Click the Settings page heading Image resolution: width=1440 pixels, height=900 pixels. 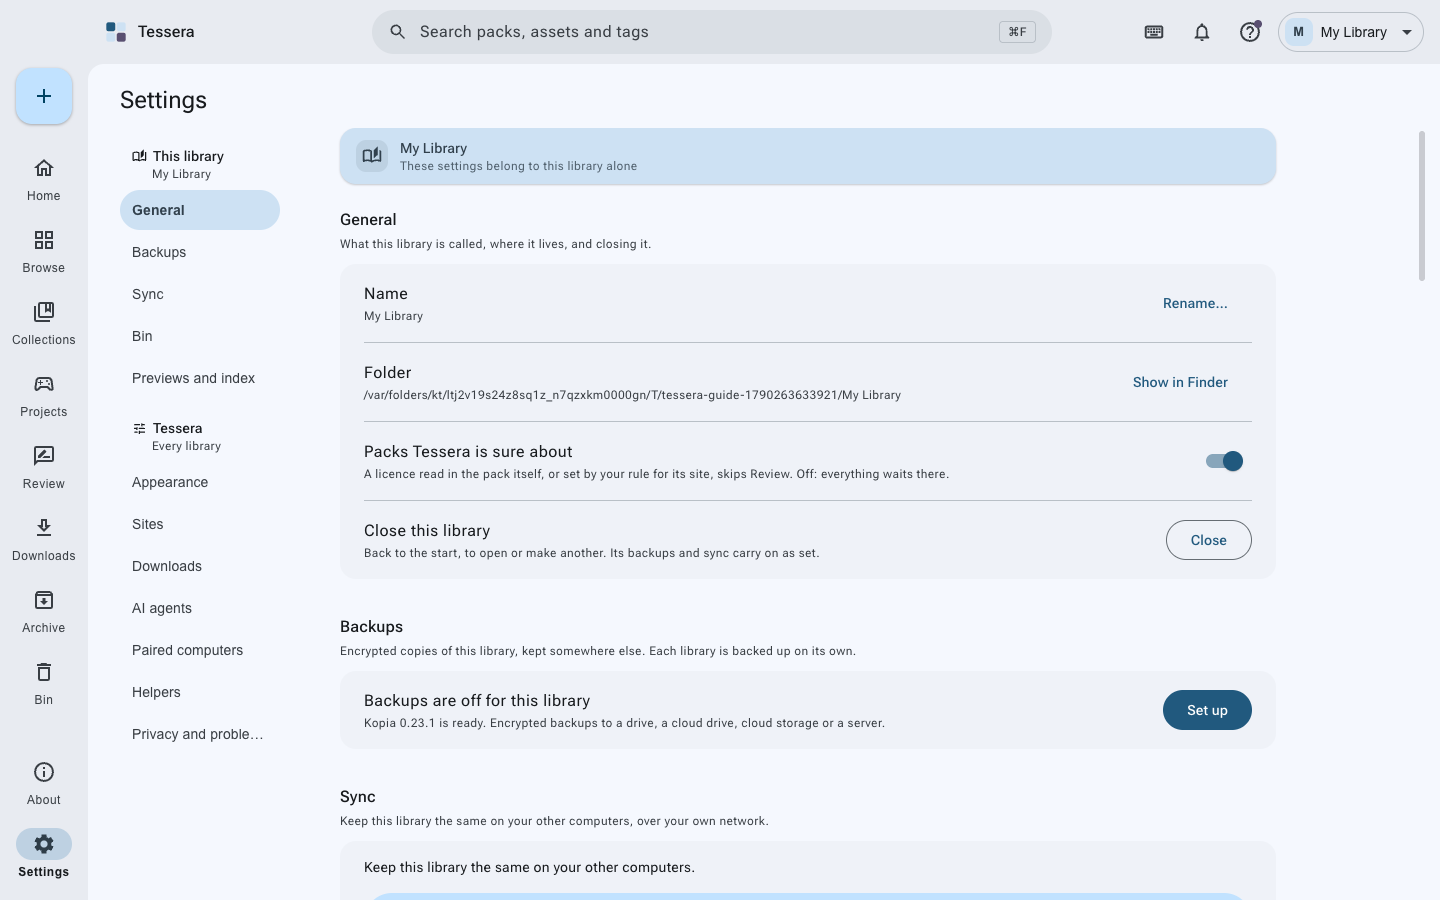point(163,100)
